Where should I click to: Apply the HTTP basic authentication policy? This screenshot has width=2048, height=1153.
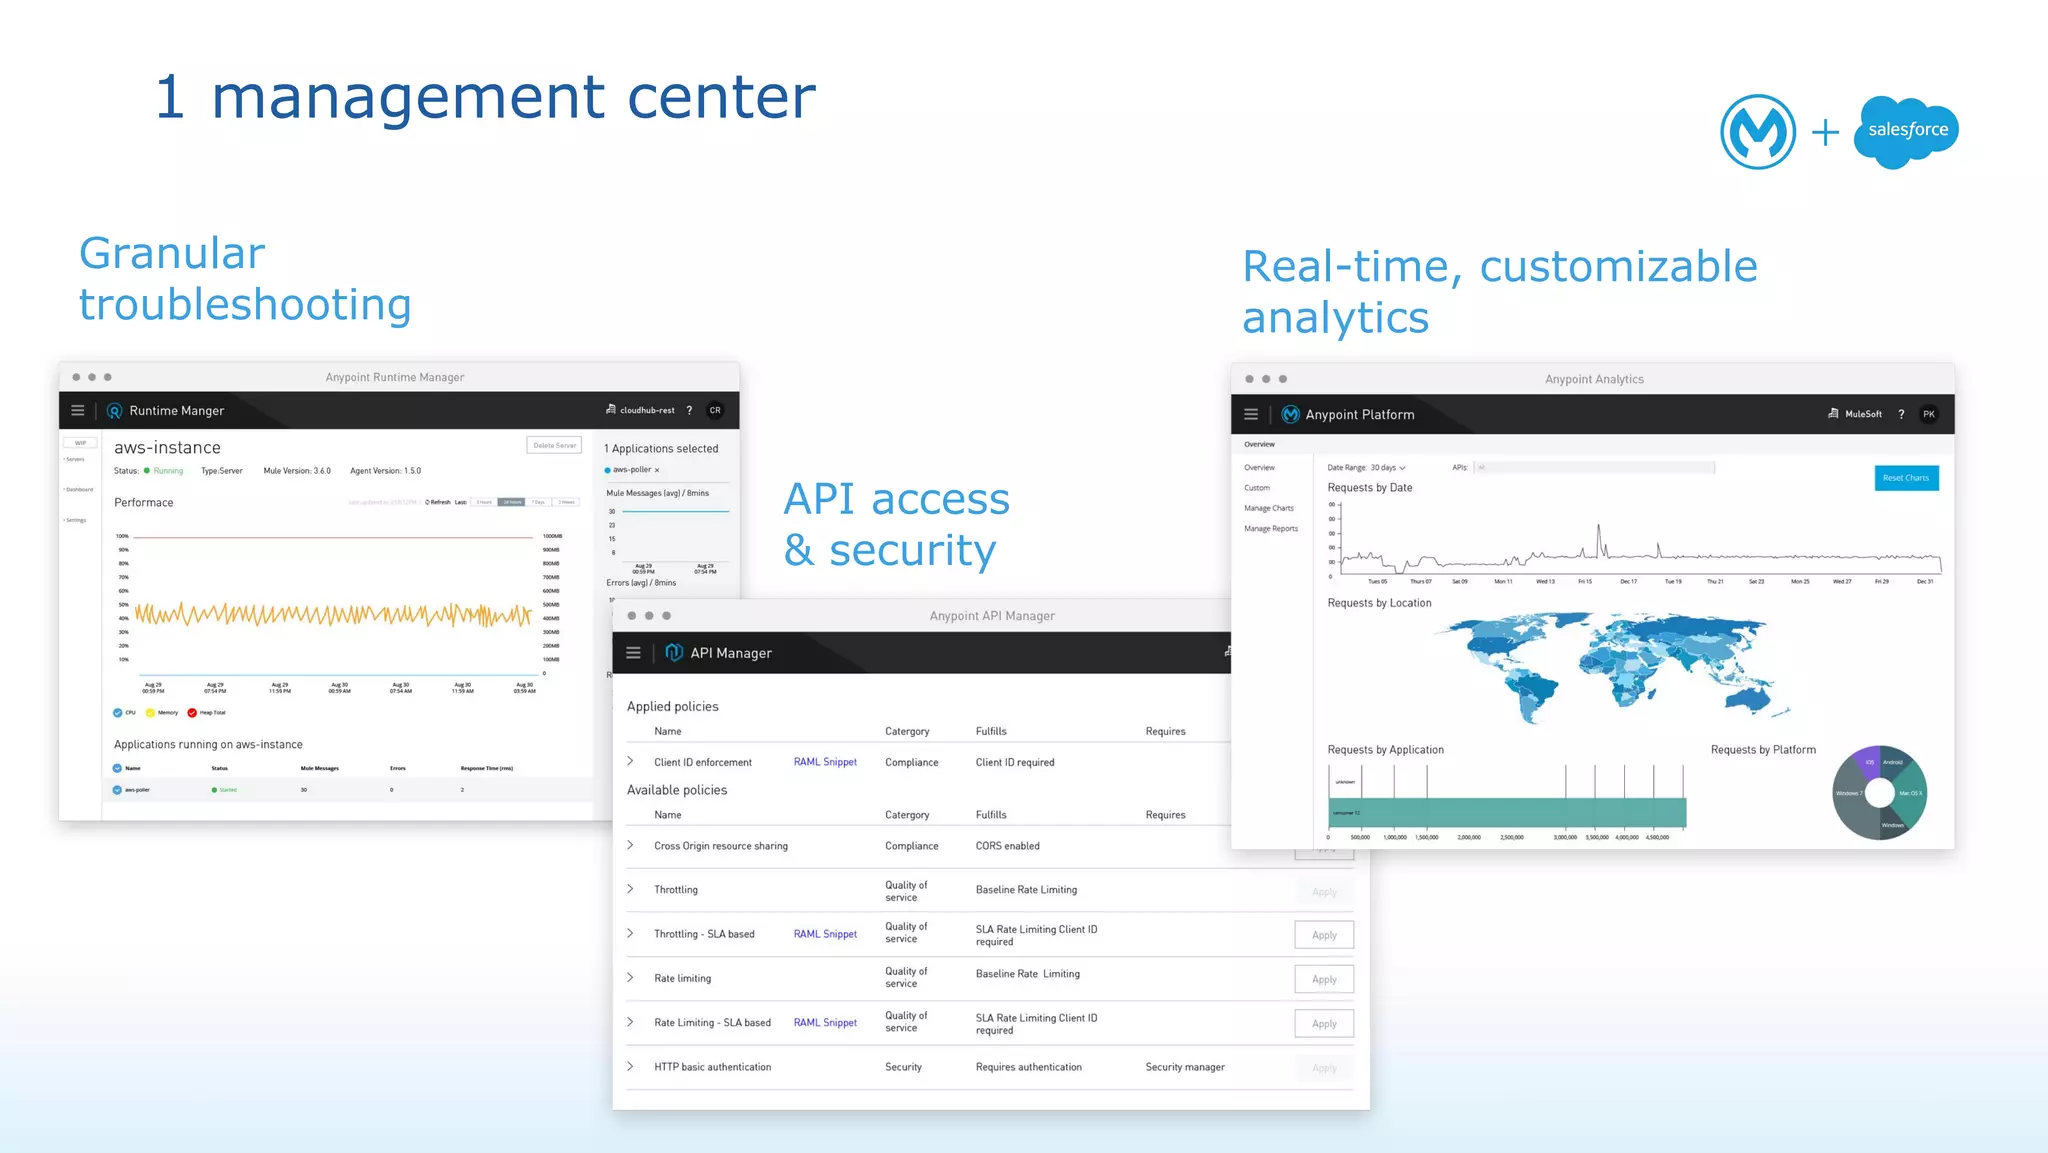tap(1324, 1068)
